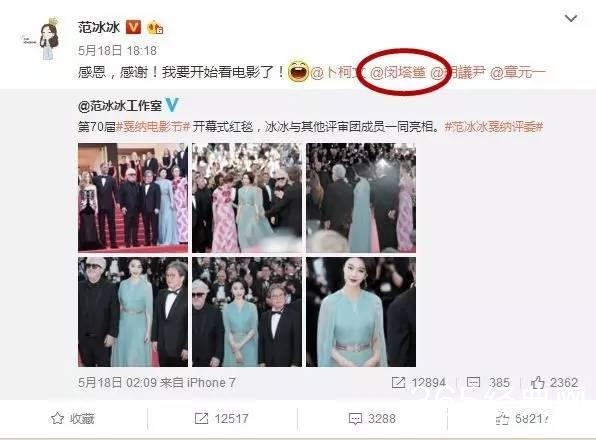The width and height of the screenshot is (596, 440).
Task: Open comments button showing 3288
Action: pos(372,418)
